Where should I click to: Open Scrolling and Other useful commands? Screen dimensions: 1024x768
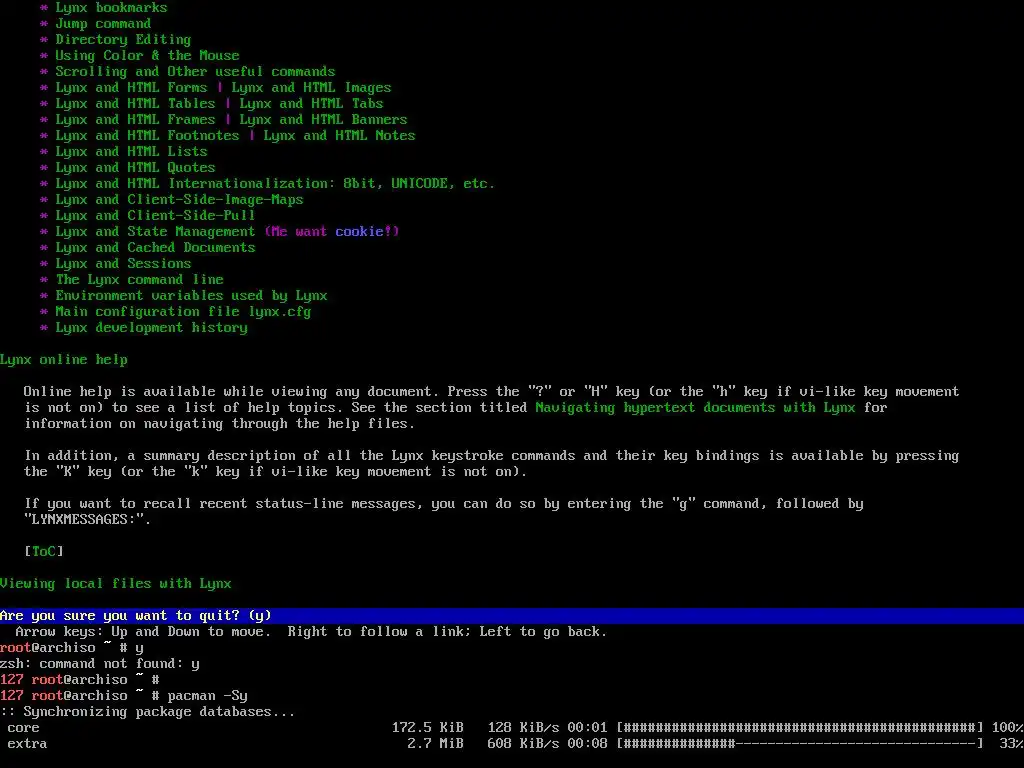click(195, 72)
